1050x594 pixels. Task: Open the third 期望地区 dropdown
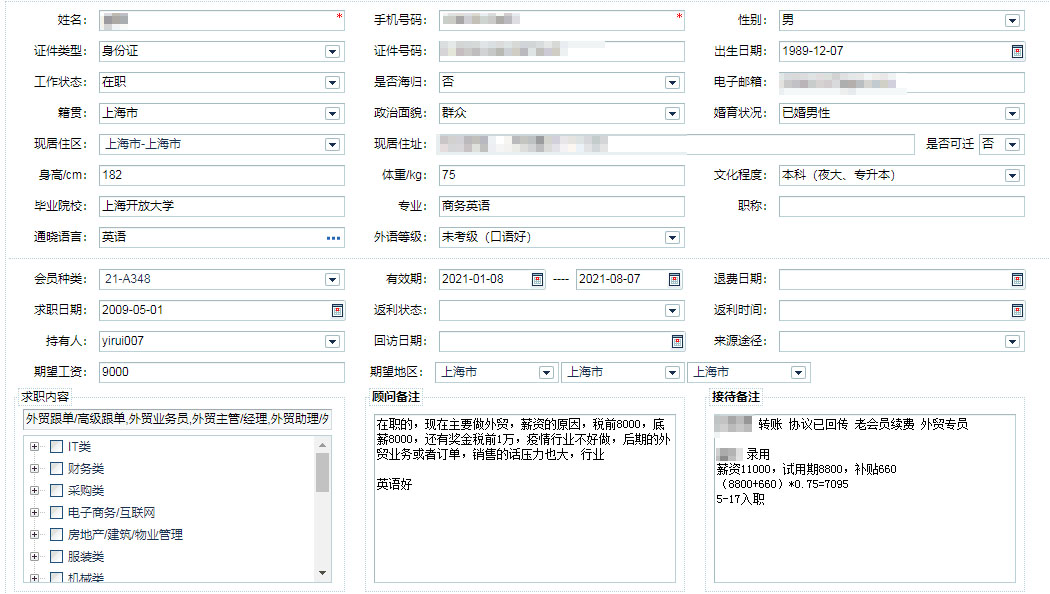[x=798, y=373]
